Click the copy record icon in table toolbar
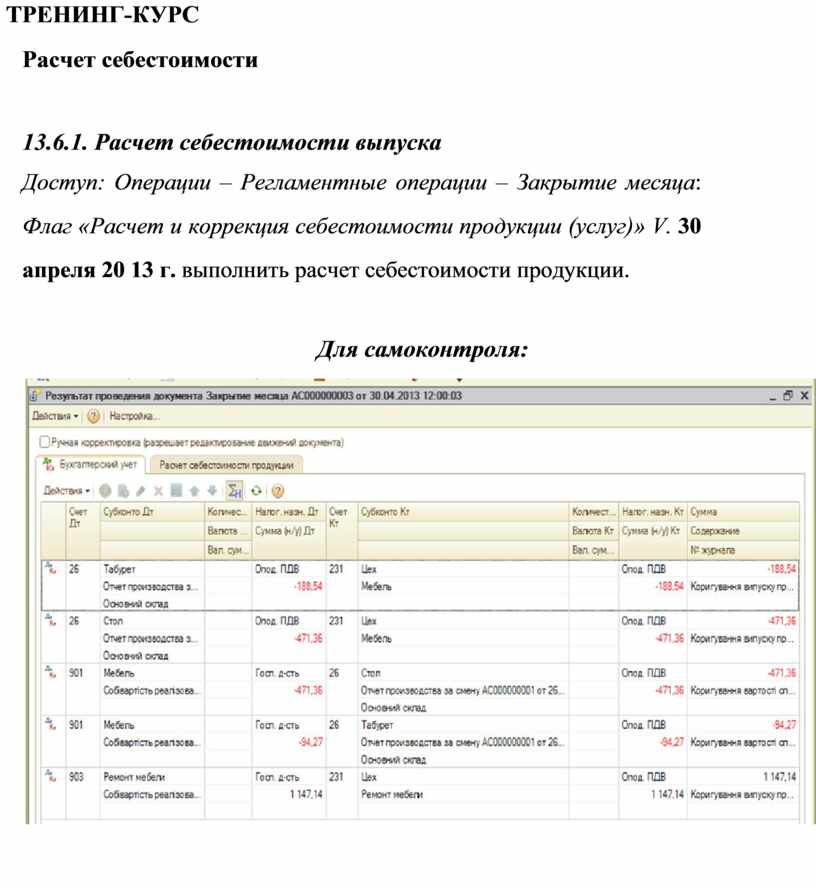816x888 pixels. (x=123, y=491)
